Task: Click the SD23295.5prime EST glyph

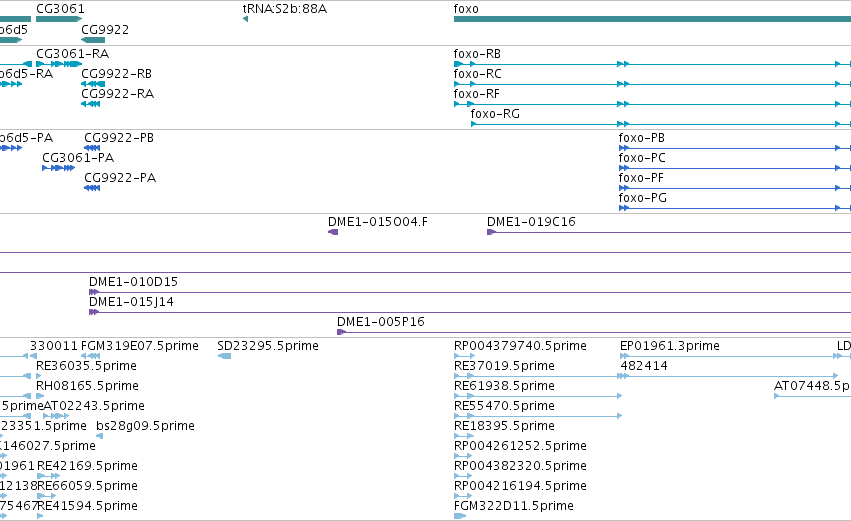Action: pos(224,356)
